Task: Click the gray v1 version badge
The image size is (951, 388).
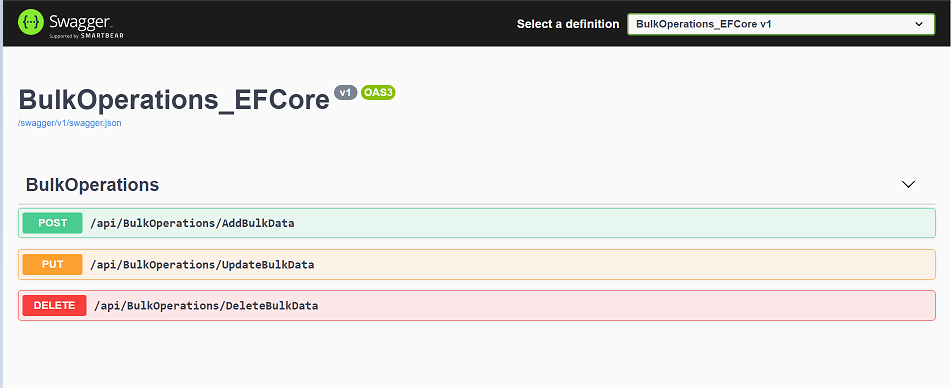Action: coord(346,93)
